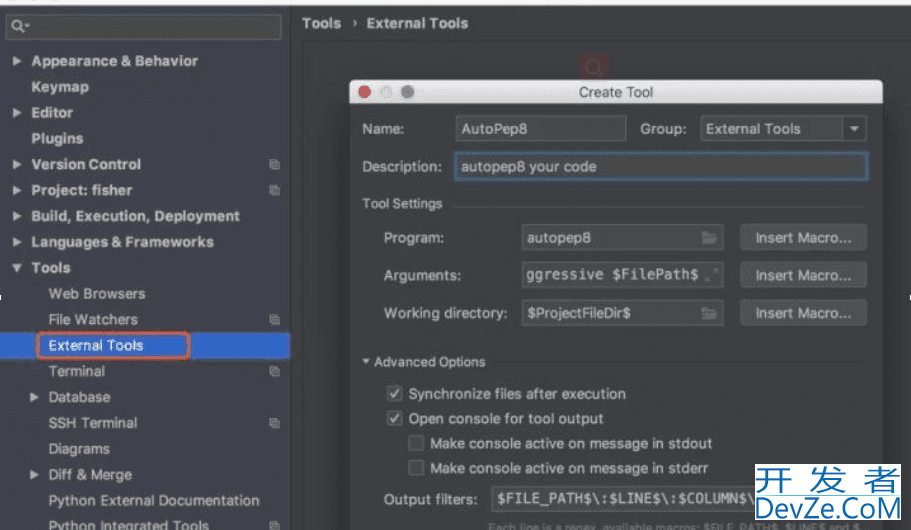Click the Program field containing autopep8

[x=622, y=238]
